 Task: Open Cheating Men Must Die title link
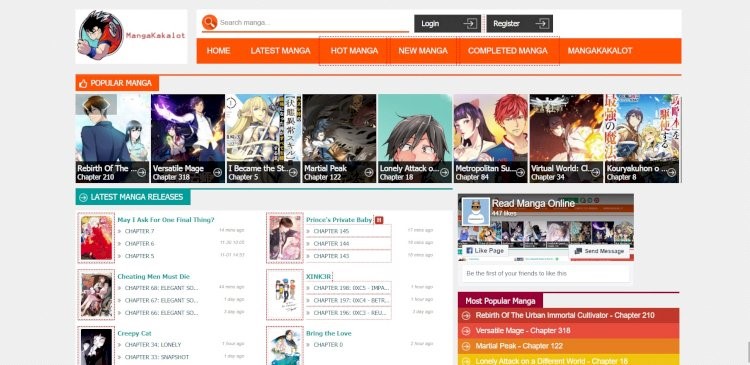(154, 277)
